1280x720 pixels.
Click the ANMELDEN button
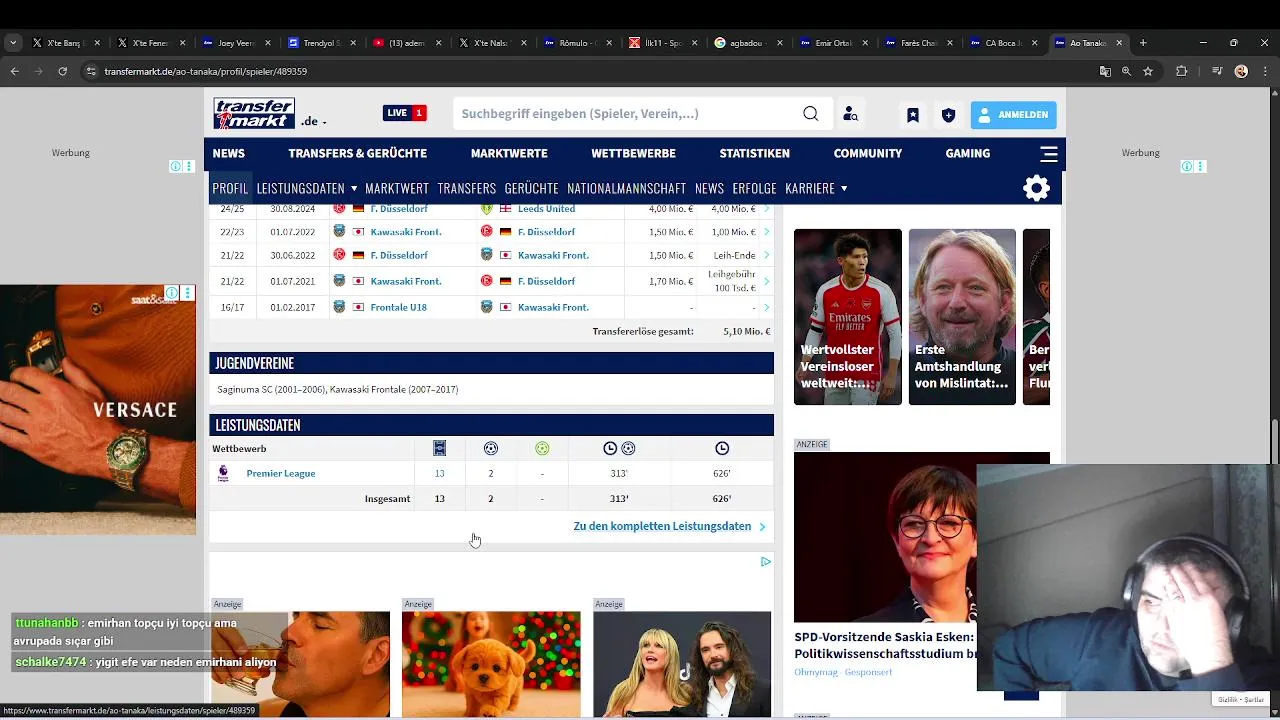[1013, 115]
